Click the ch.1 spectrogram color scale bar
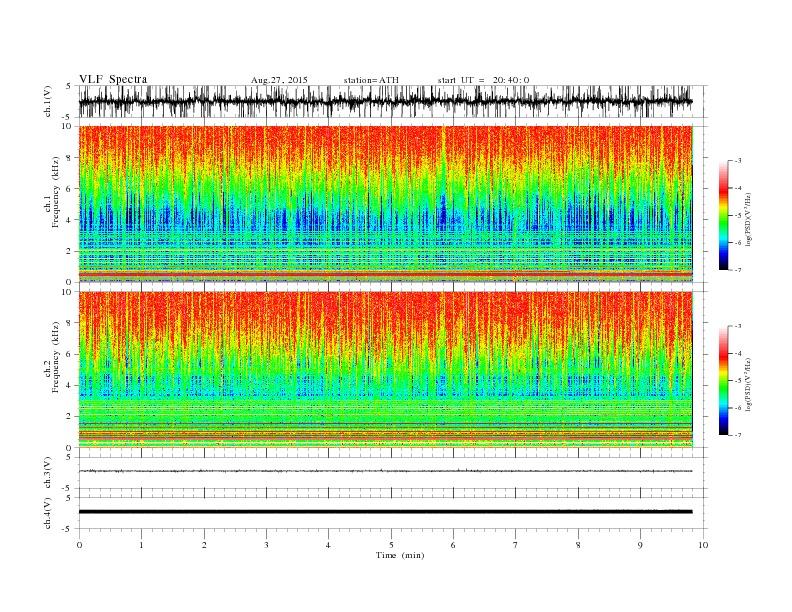792x612 pixels. (723, 215)
